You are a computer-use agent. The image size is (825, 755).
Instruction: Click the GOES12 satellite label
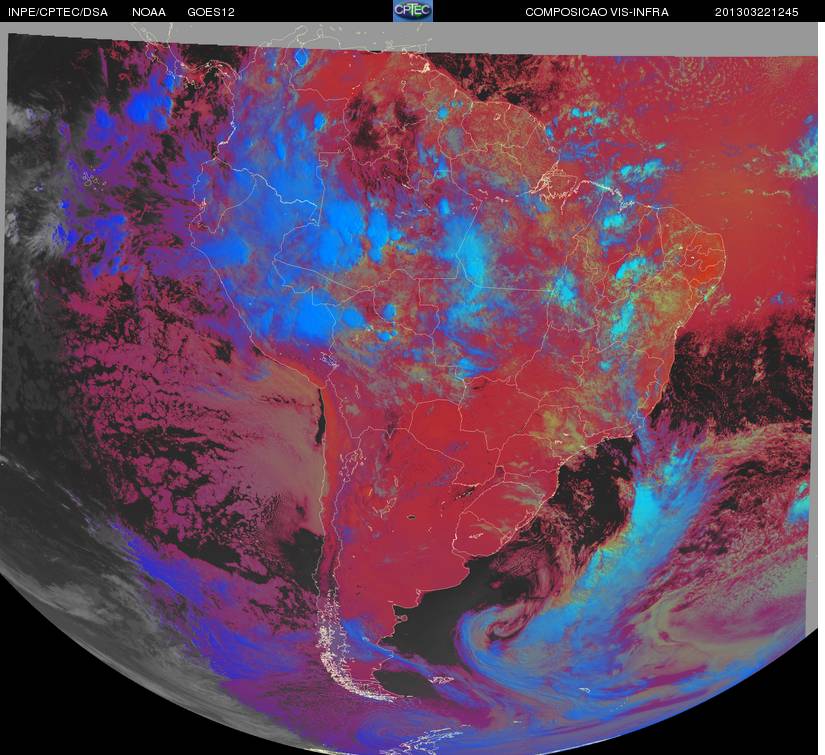pyautogui.click(x=211, y=12)
